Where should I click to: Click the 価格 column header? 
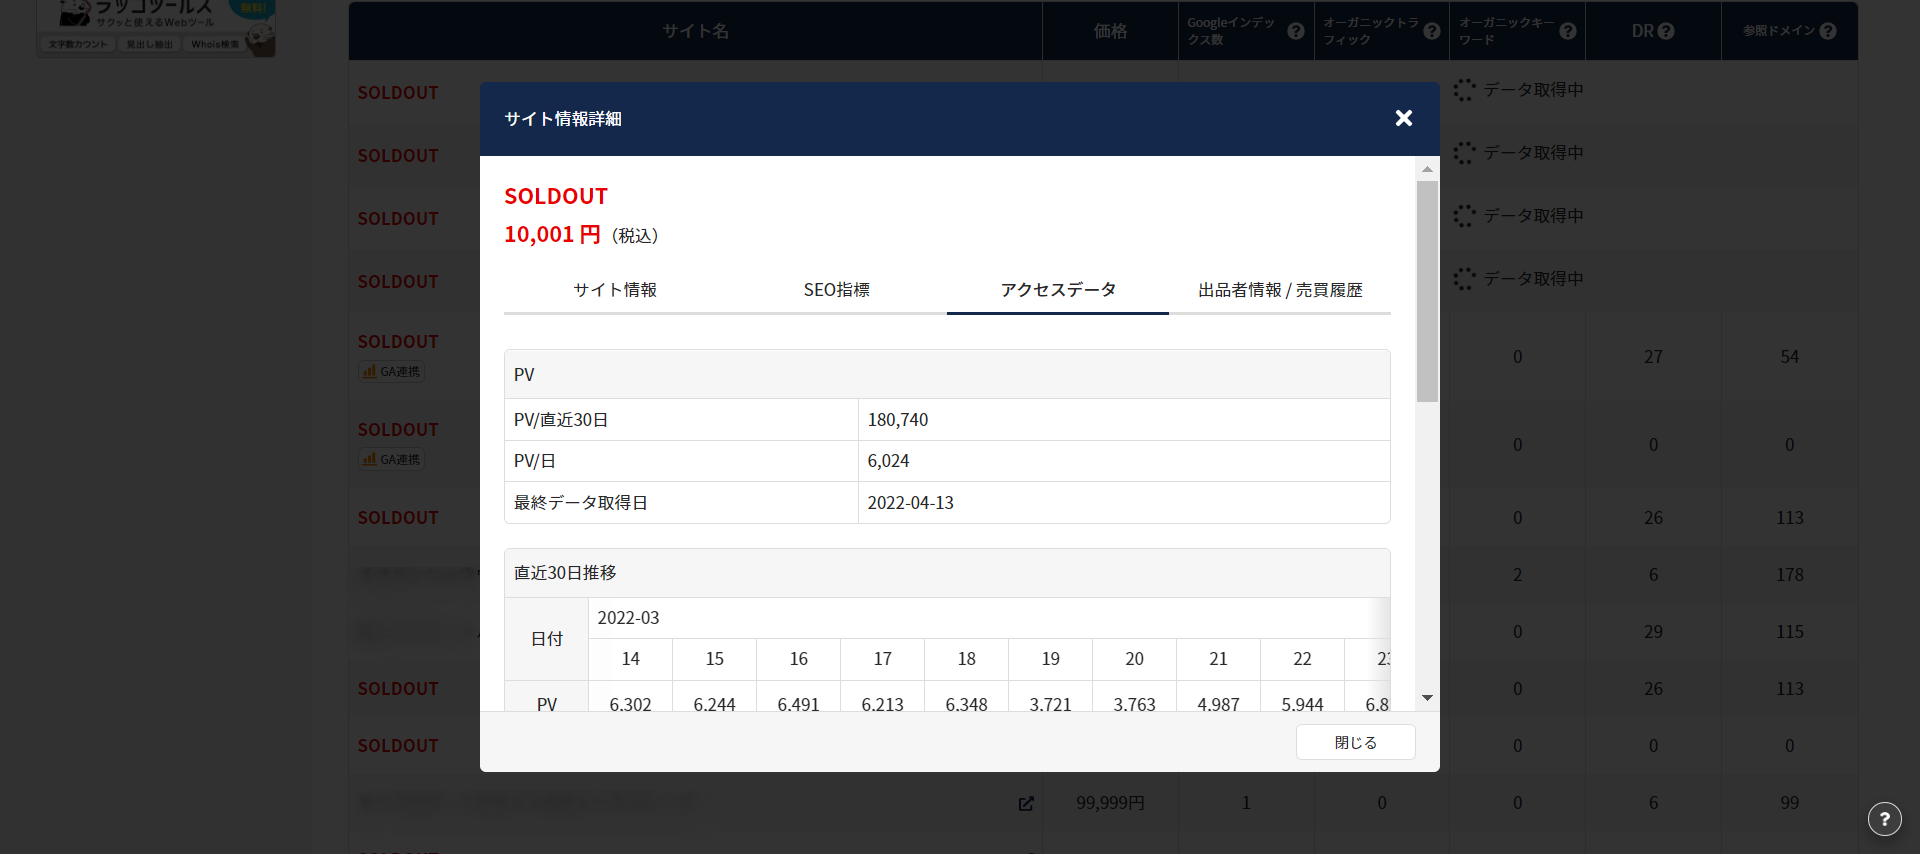point(1110,31)
